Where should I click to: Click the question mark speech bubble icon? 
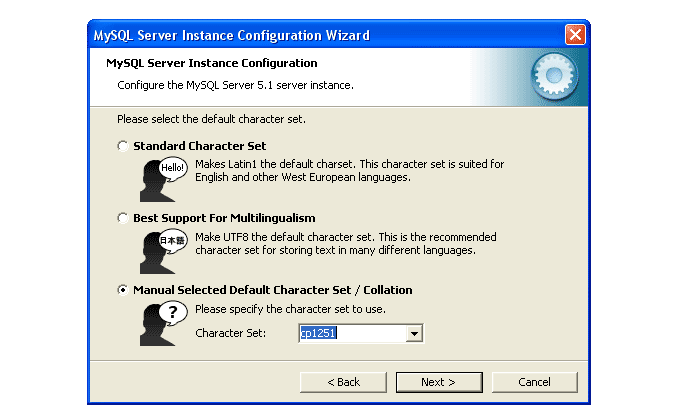tap(173, 313)
